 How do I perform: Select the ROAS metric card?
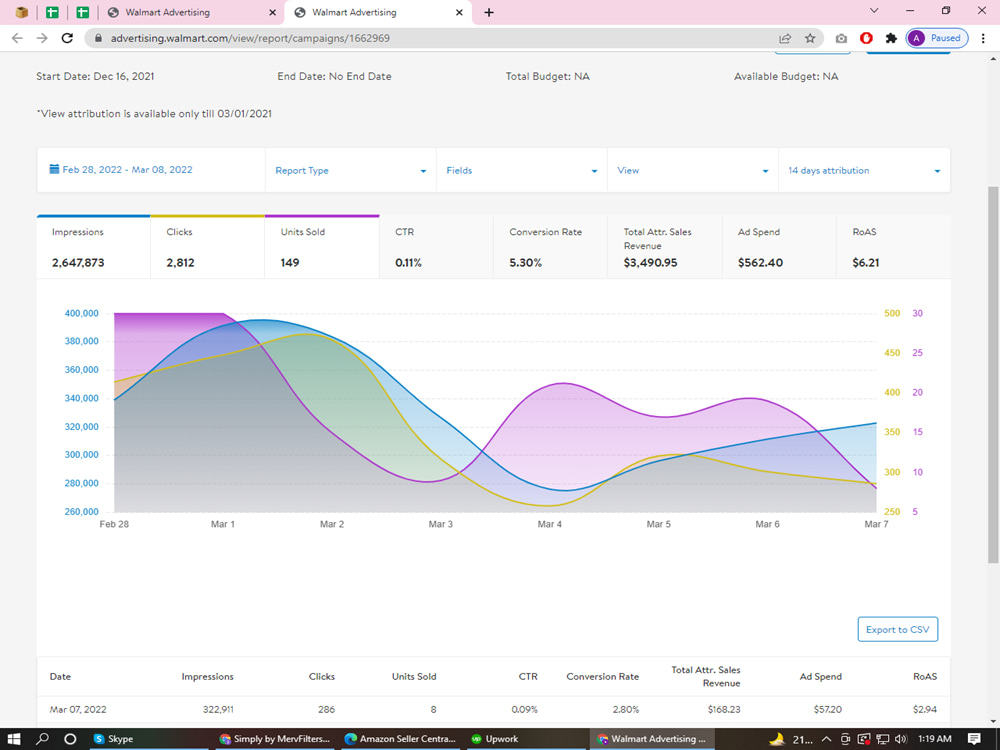(893, 247)
